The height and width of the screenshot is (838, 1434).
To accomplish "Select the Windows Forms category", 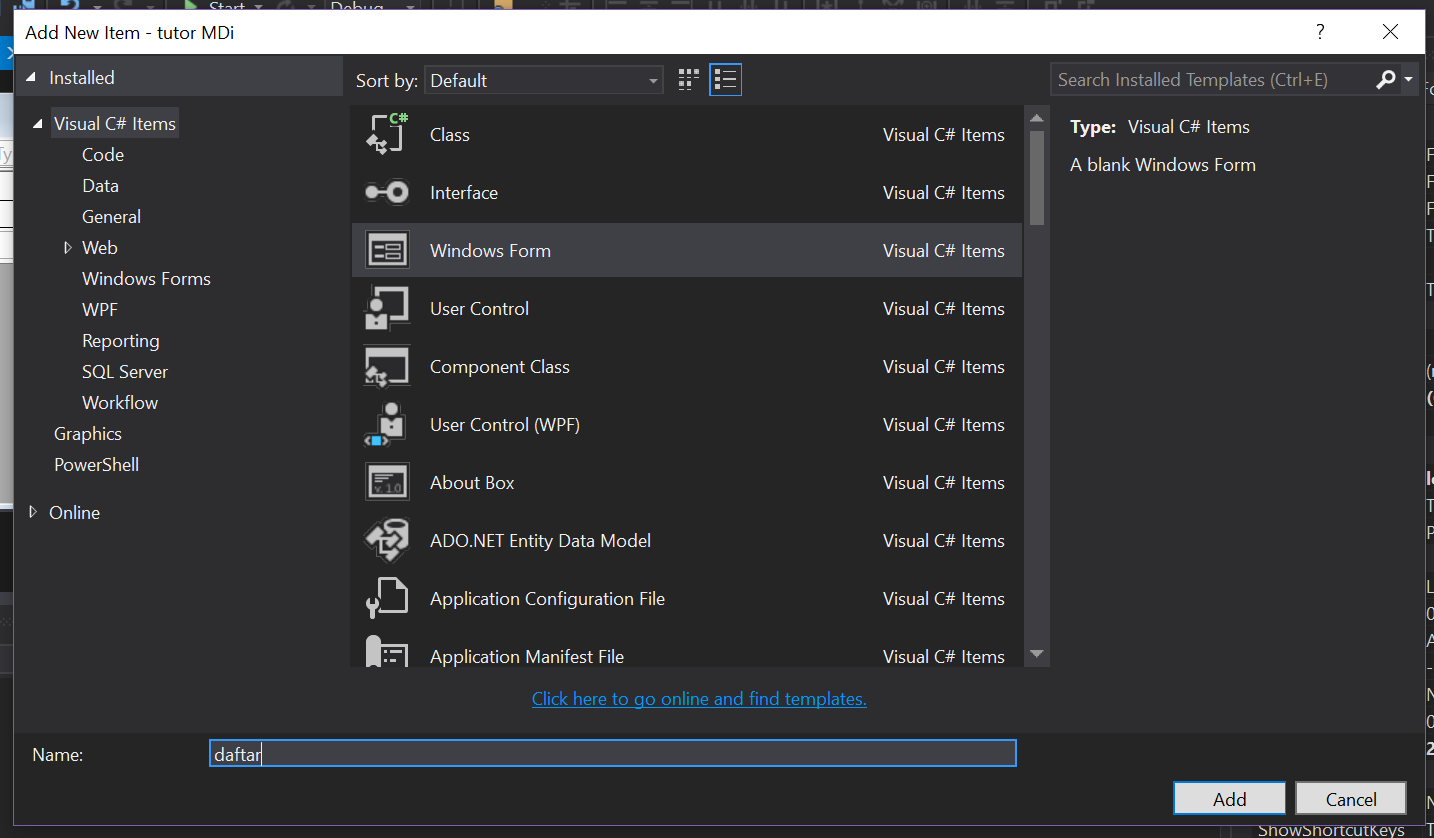I will coord(146,278).
